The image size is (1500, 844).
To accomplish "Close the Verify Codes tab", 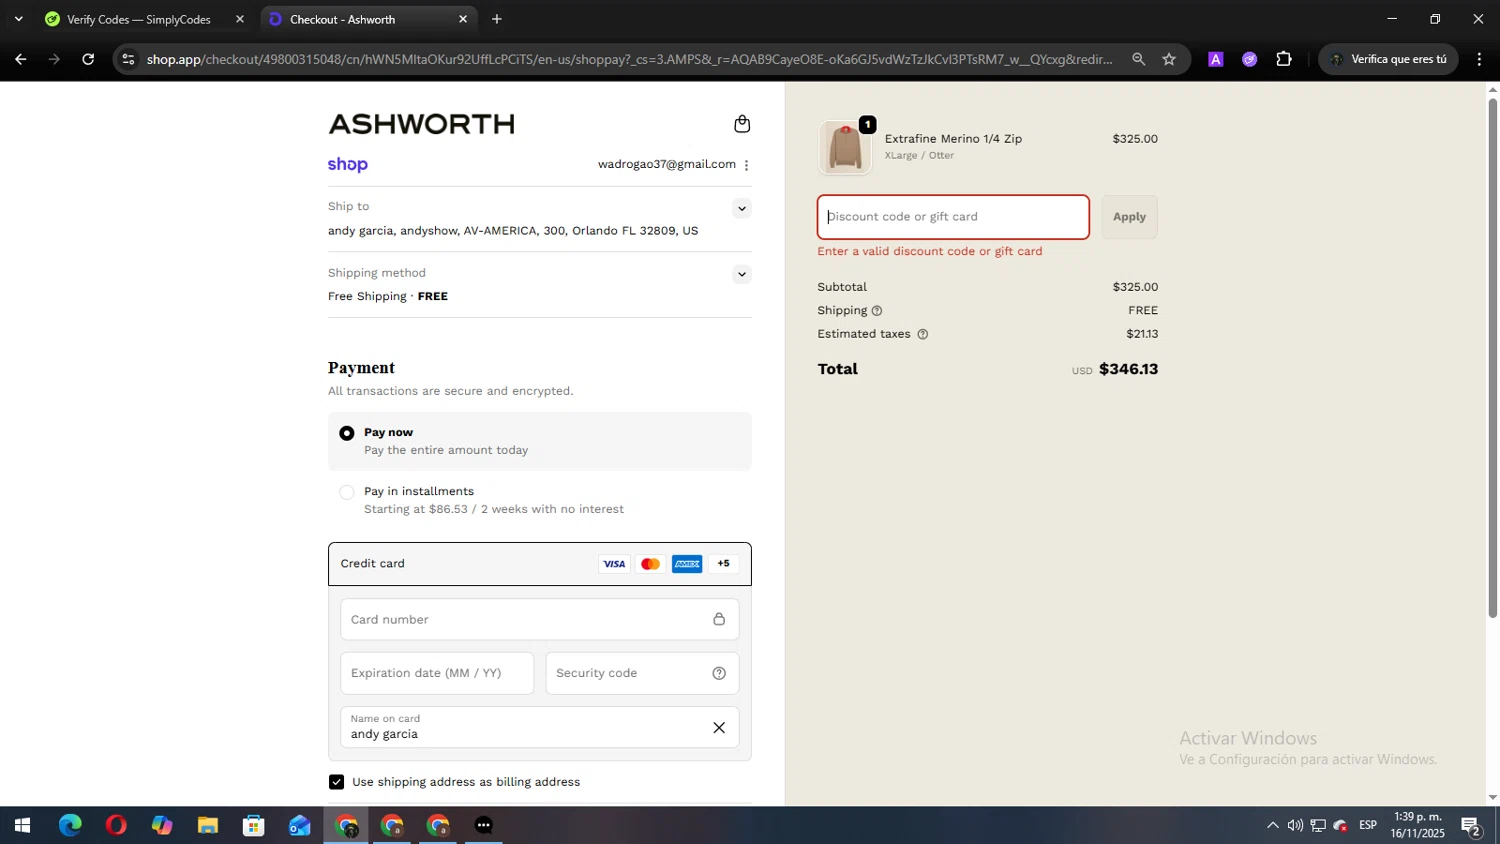I will (239, 19).
